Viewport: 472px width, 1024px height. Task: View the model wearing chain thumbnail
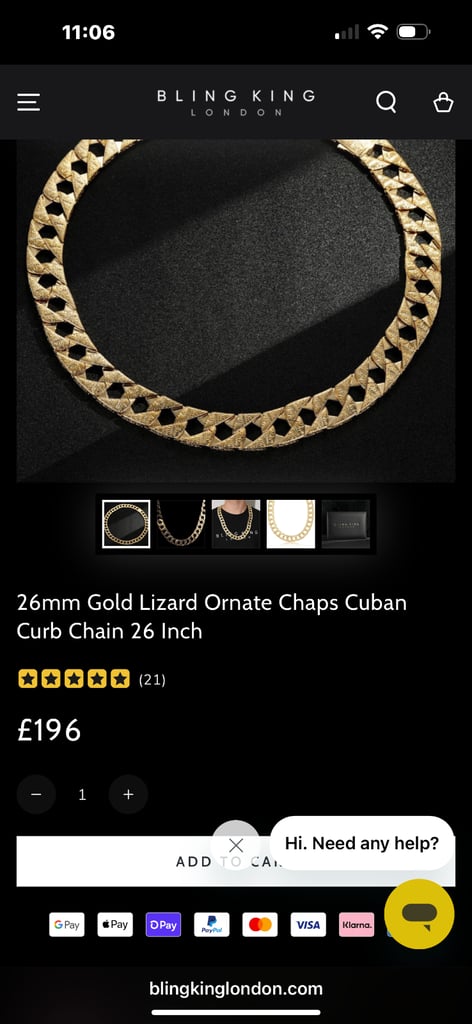point(236,524)
